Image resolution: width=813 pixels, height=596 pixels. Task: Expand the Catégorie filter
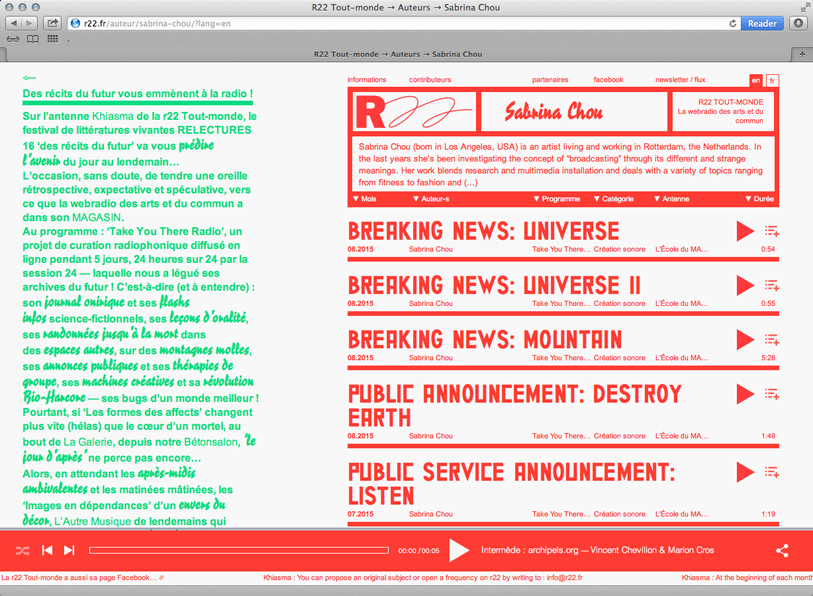pyautogui.click(x=613, y=199)
